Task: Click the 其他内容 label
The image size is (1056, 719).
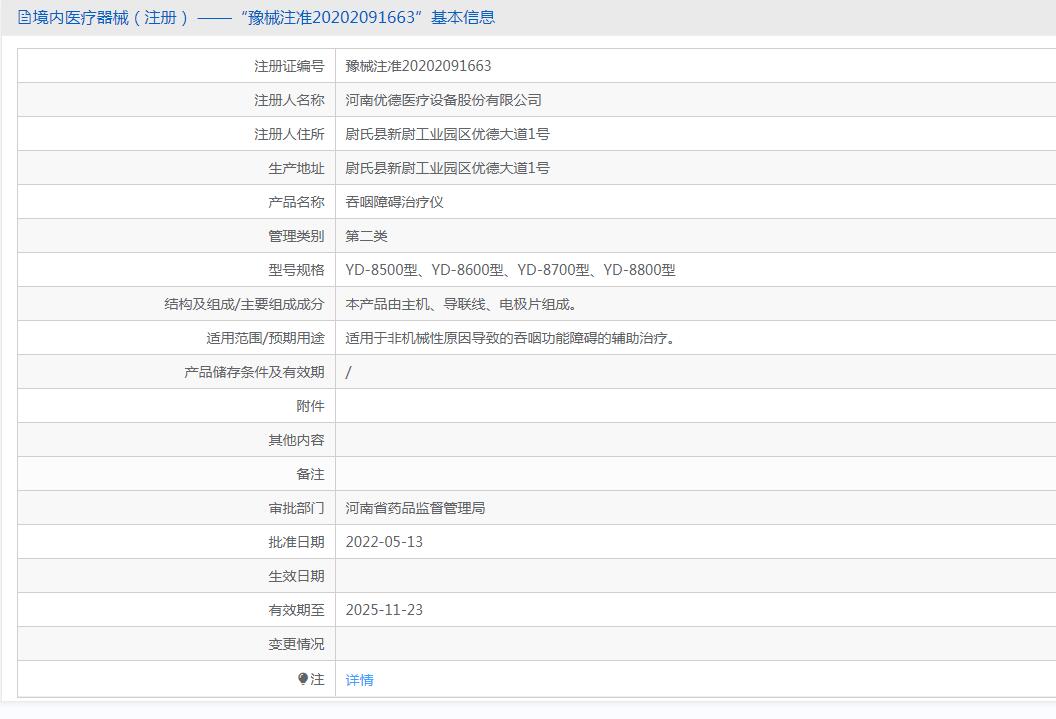Action: point(296,440)
